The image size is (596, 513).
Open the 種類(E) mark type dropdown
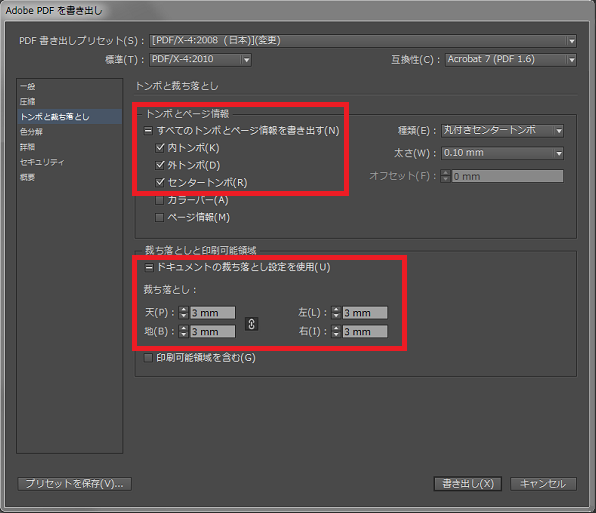(x=502, y=131)
